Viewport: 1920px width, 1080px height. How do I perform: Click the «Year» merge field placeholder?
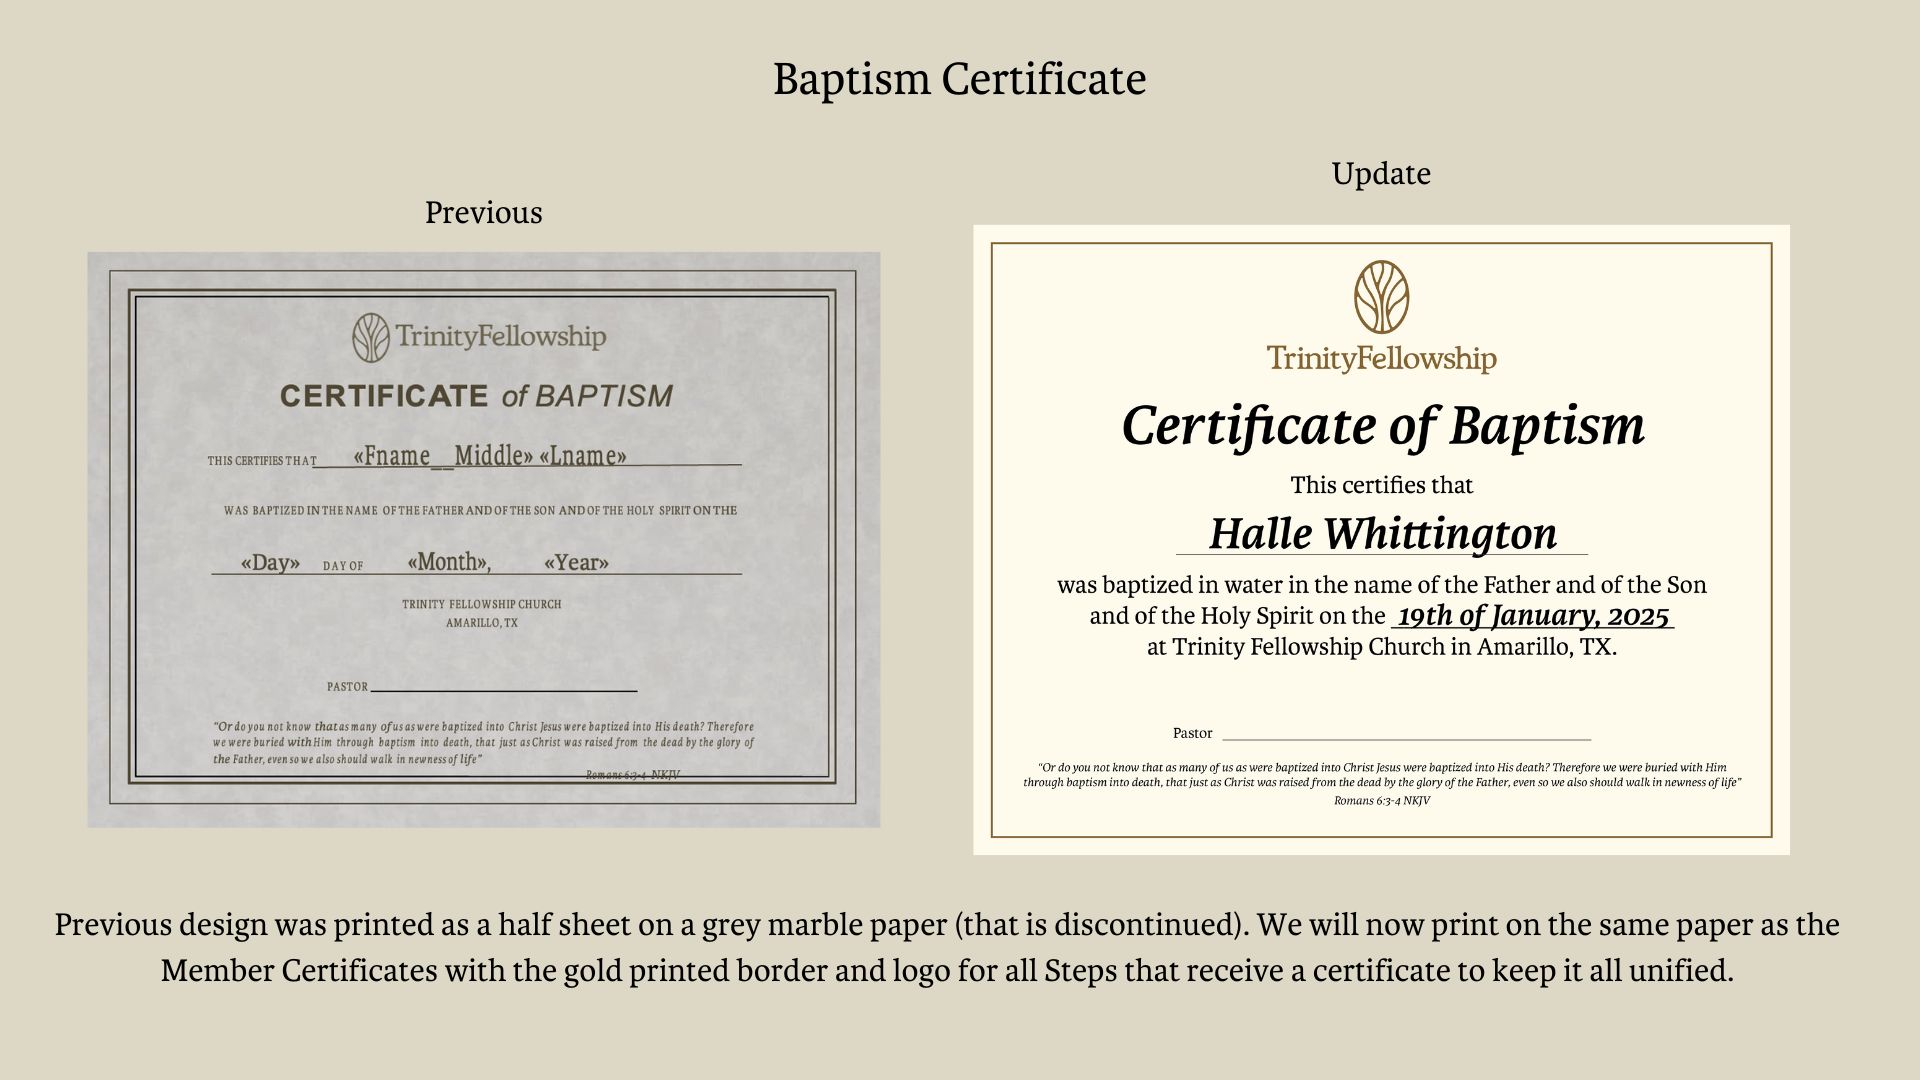pyautogui.click(x=576, y=563)
